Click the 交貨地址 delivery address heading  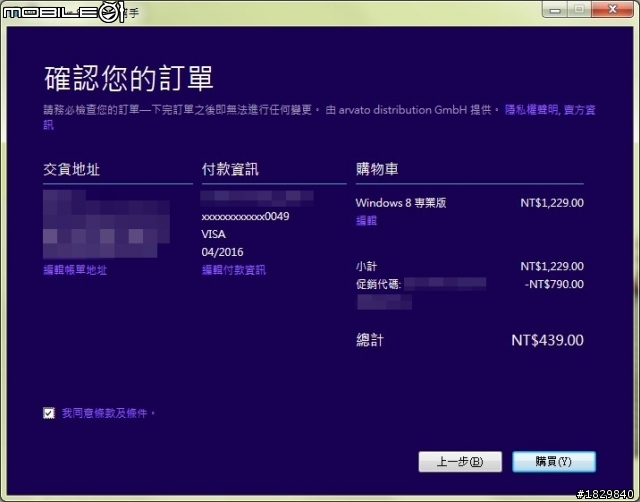(71, 169)
